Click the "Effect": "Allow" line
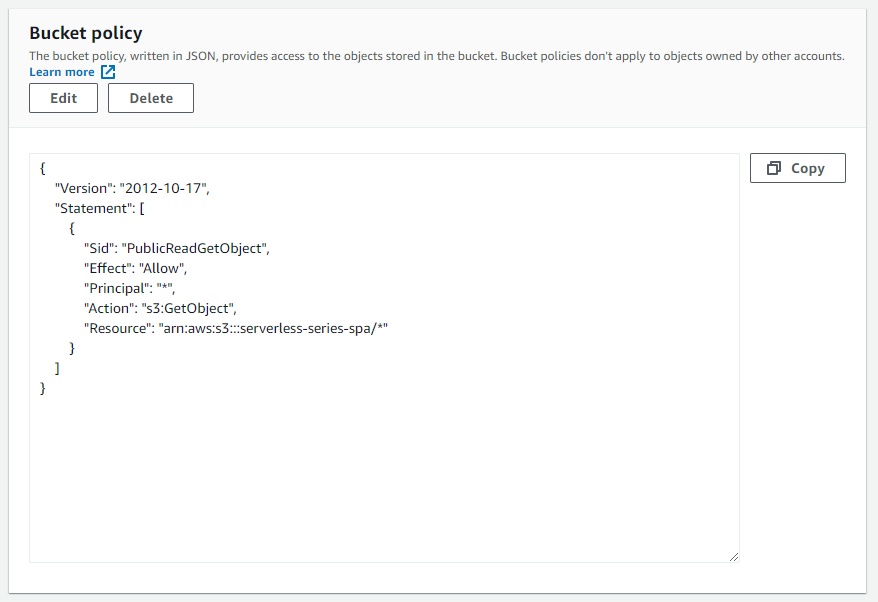The image size is (878, 602). coord(136,268)
